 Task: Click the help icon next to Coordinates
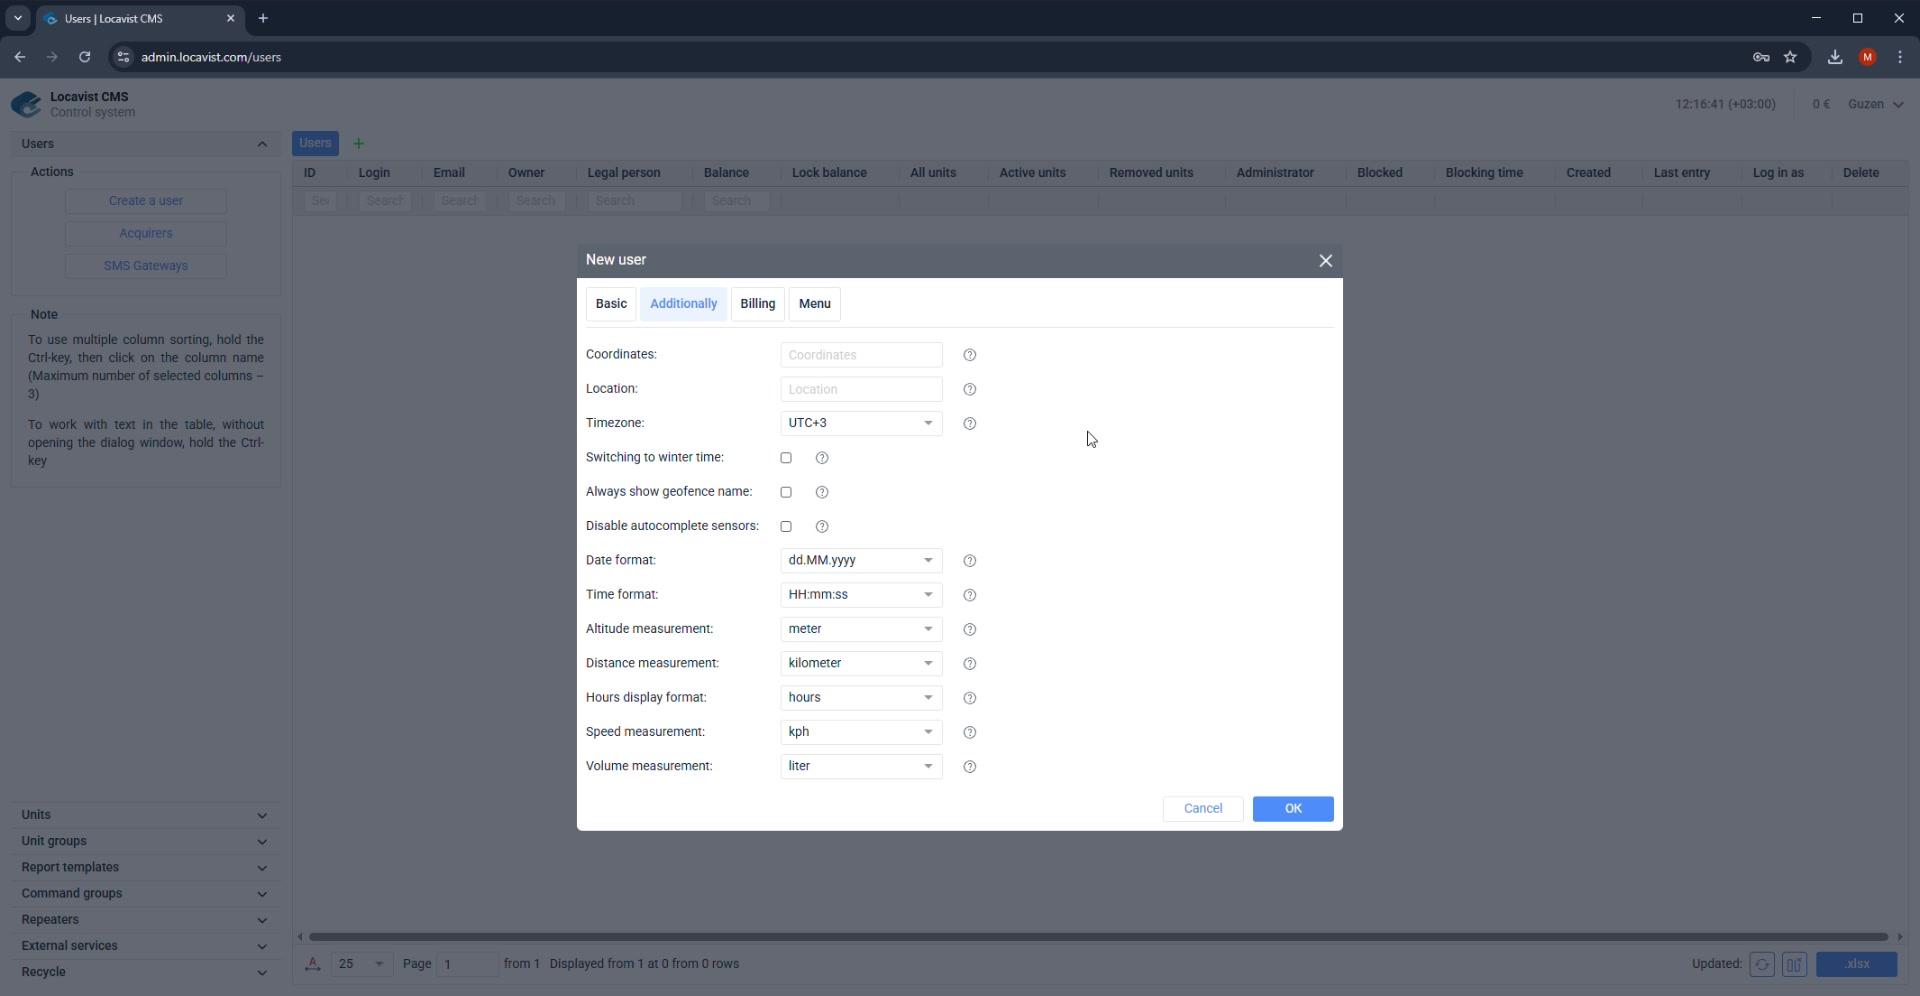[x=969, y=355]
